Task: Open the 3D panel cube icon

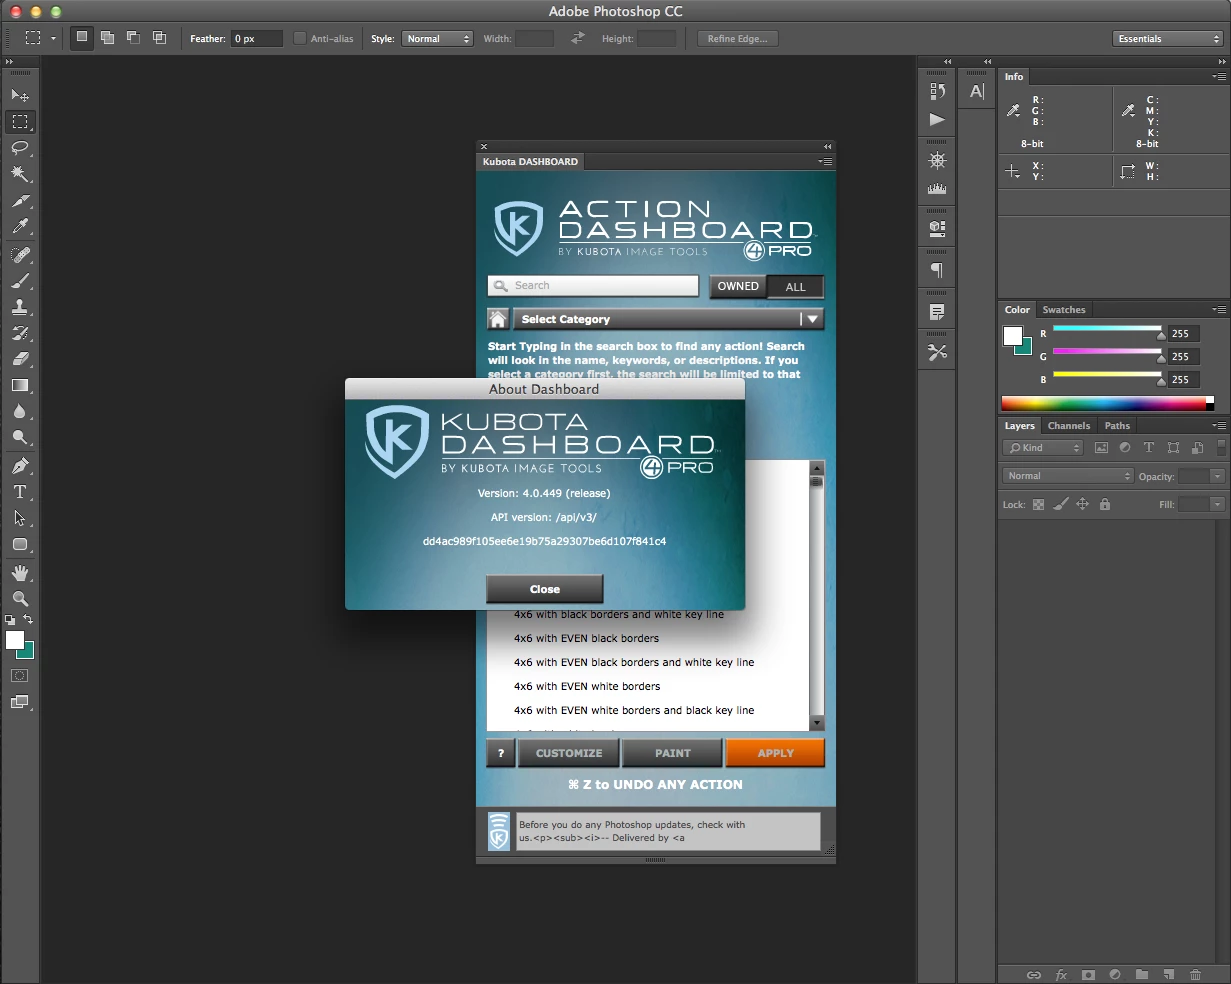Action: pyautogui.click(x=937, y=228)
